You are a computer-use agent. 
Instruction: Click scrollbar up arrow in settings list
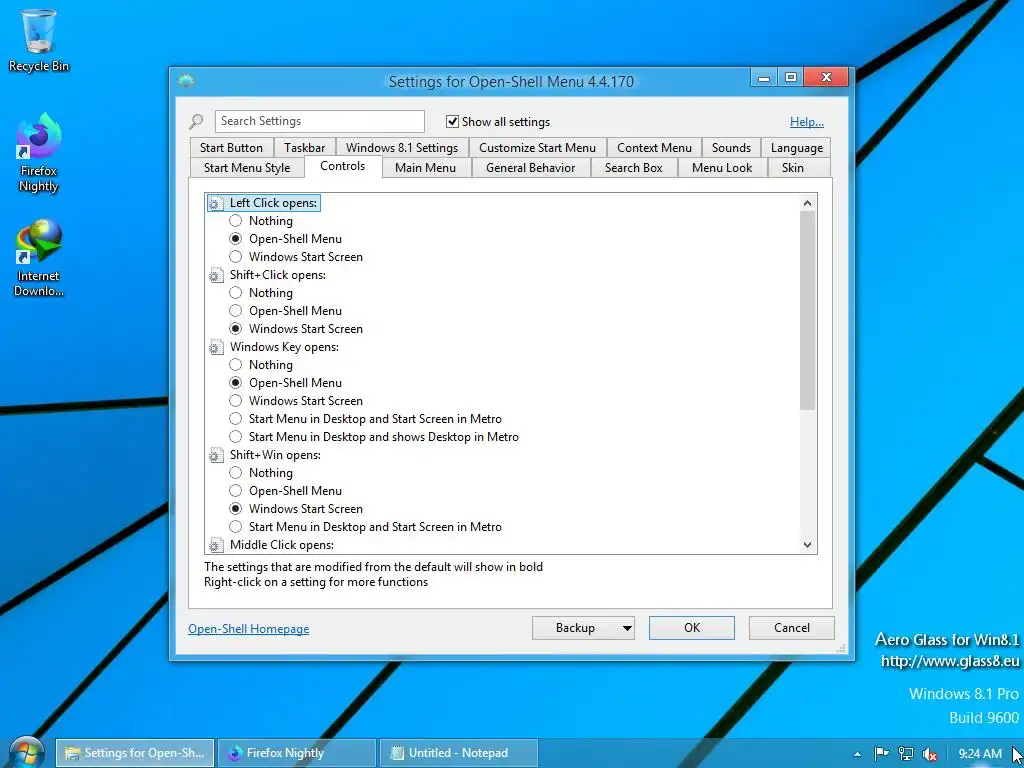[x=807, y=203]
